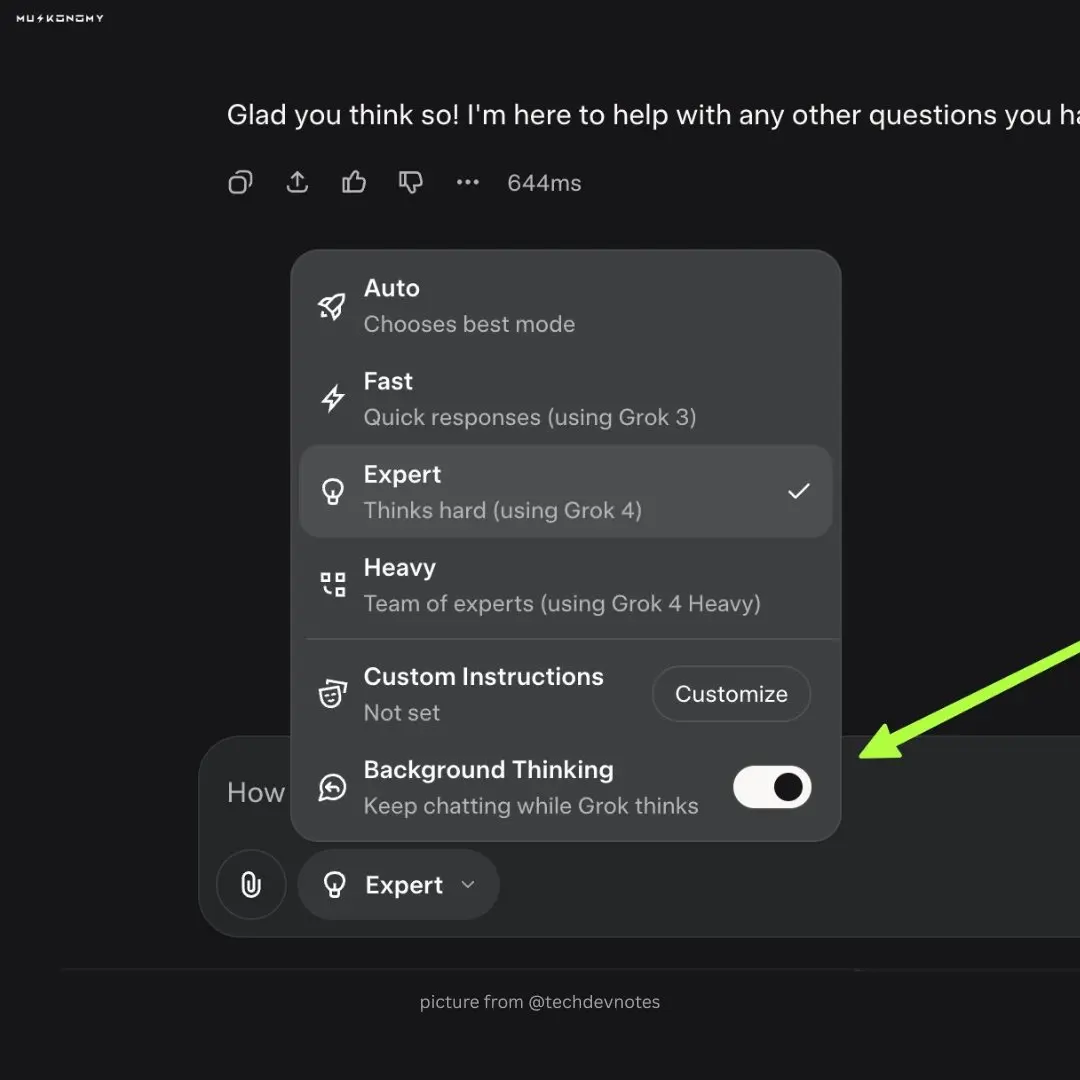Screen dimensions: 1080x1080
Task: Choose Fast mode using Grok 3
Action: (x=566, y=399)
